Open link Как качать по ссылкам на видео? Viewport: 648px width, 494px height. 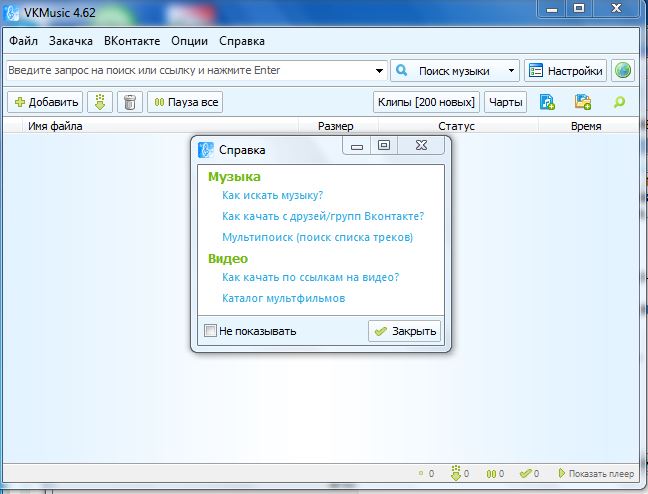(x=310, y=277)
